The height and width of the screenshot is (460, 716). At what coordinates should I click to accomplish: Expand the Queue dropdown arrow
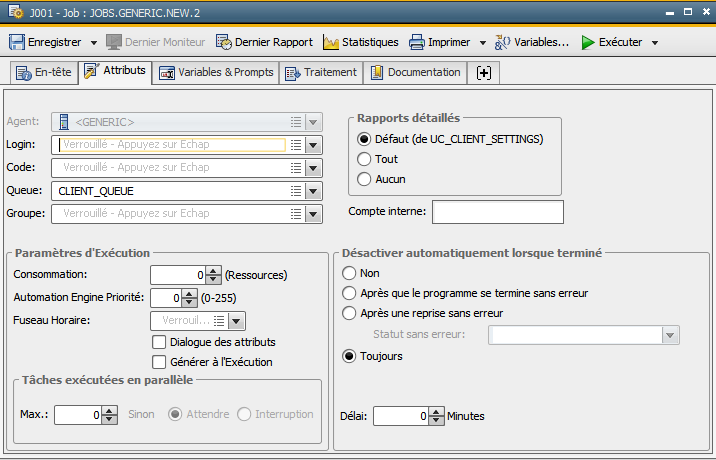pos(314,190)
